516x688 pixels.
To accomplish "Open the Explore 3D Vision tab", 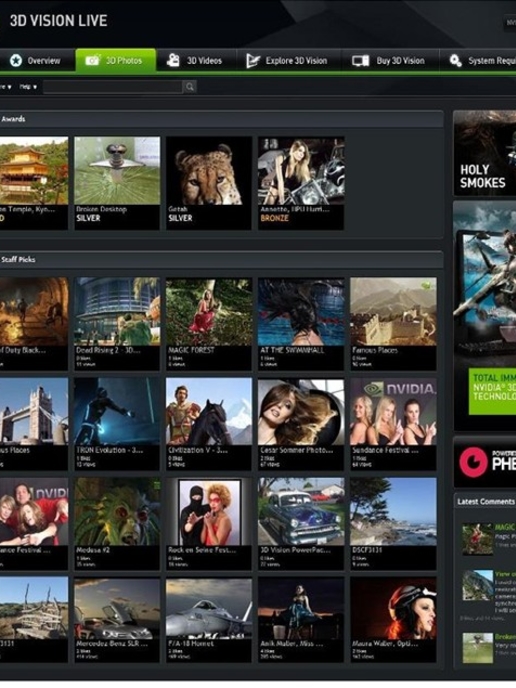I will pyautogui.click(x=287, y=61).
